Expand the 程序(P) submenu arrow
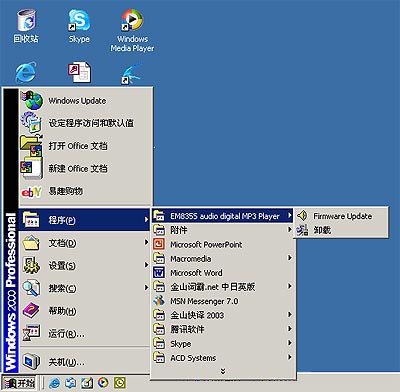Screen dimensions: 400x392 pos(146,220)
